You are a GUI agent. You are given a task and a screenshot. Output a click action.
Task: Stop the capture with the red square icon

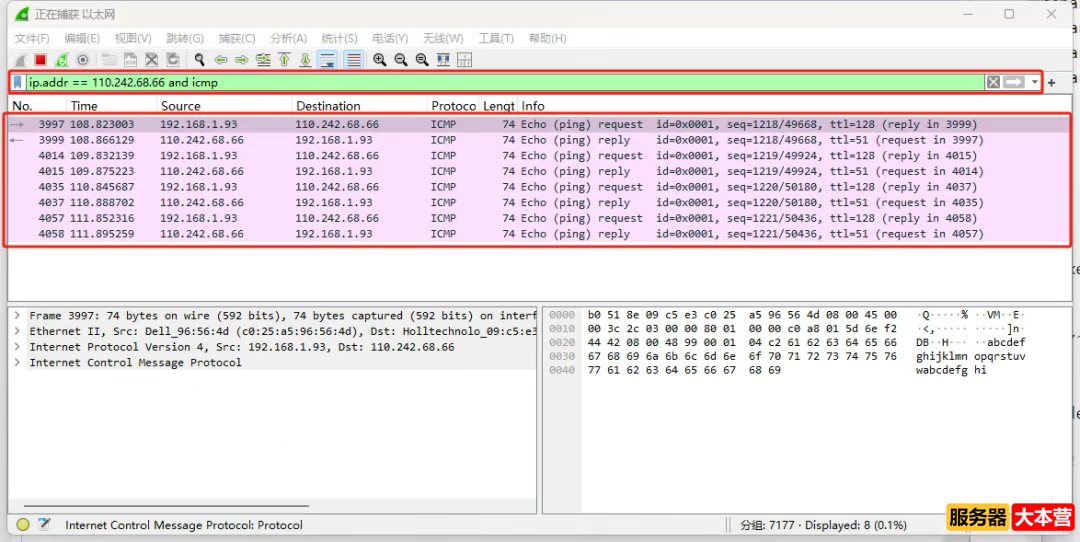(x=41, y=60)
